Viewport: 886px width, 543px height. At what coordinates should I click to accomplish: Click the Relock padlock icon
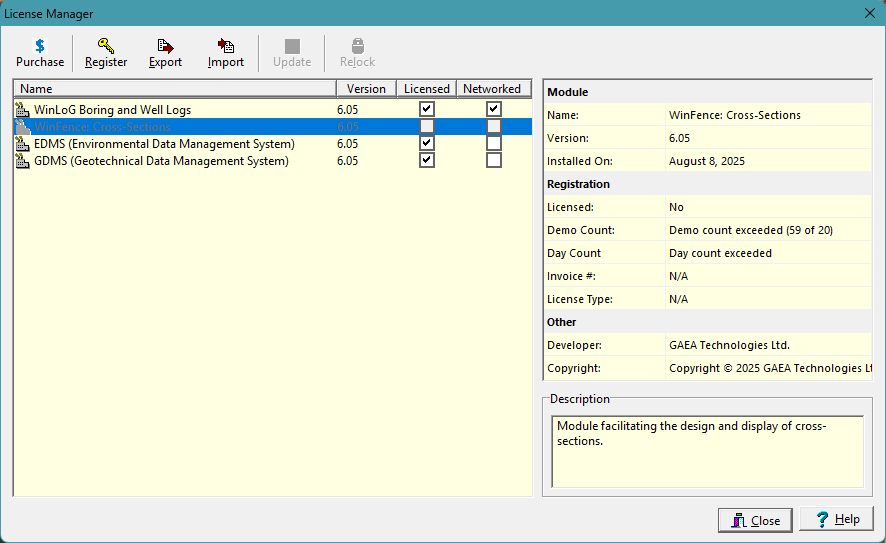pyautogui.click(x=358, y=46)
